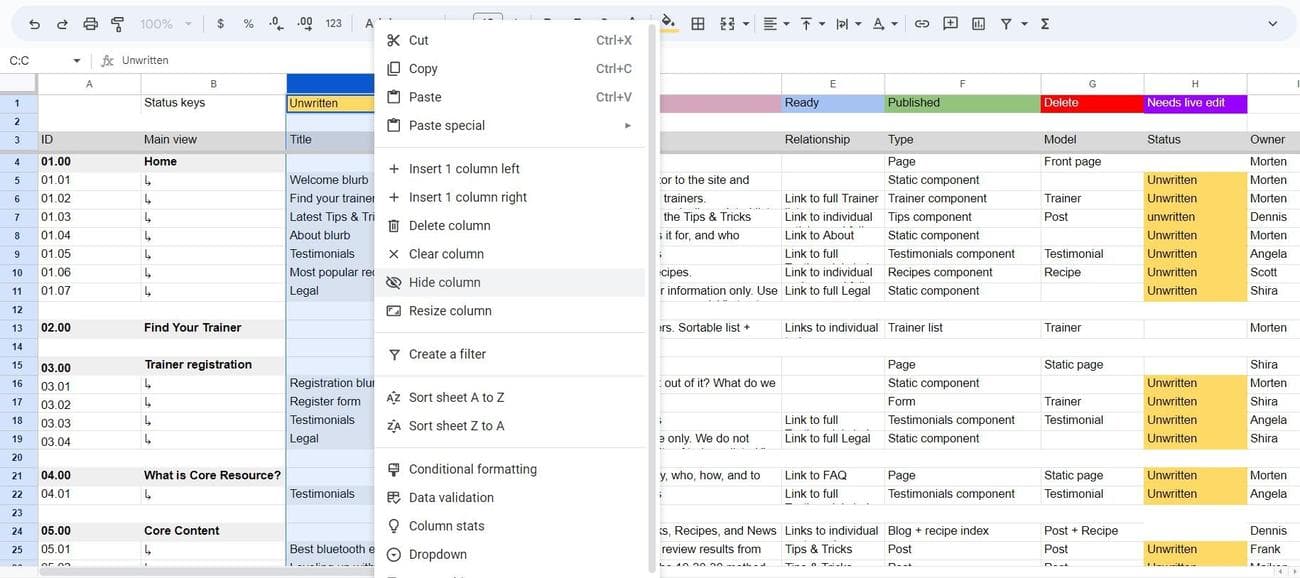1300x578 pixels.
Task: Apply currency format with dollar icon
Action: [x=220, y=24]
